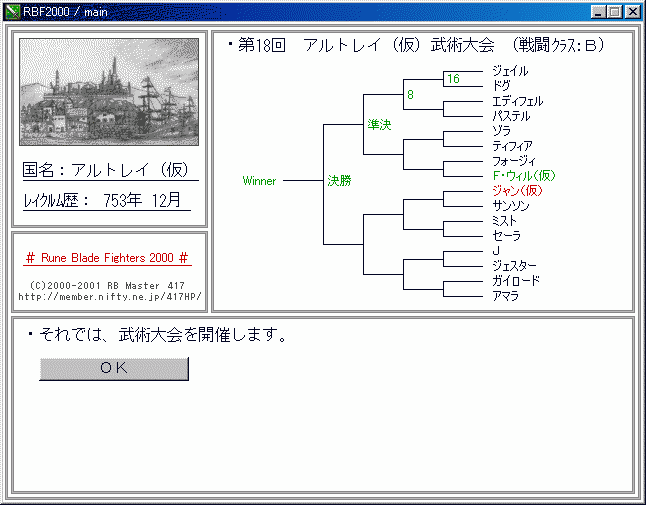Click the green 8 quarterfinal label

tap(409, 95)
